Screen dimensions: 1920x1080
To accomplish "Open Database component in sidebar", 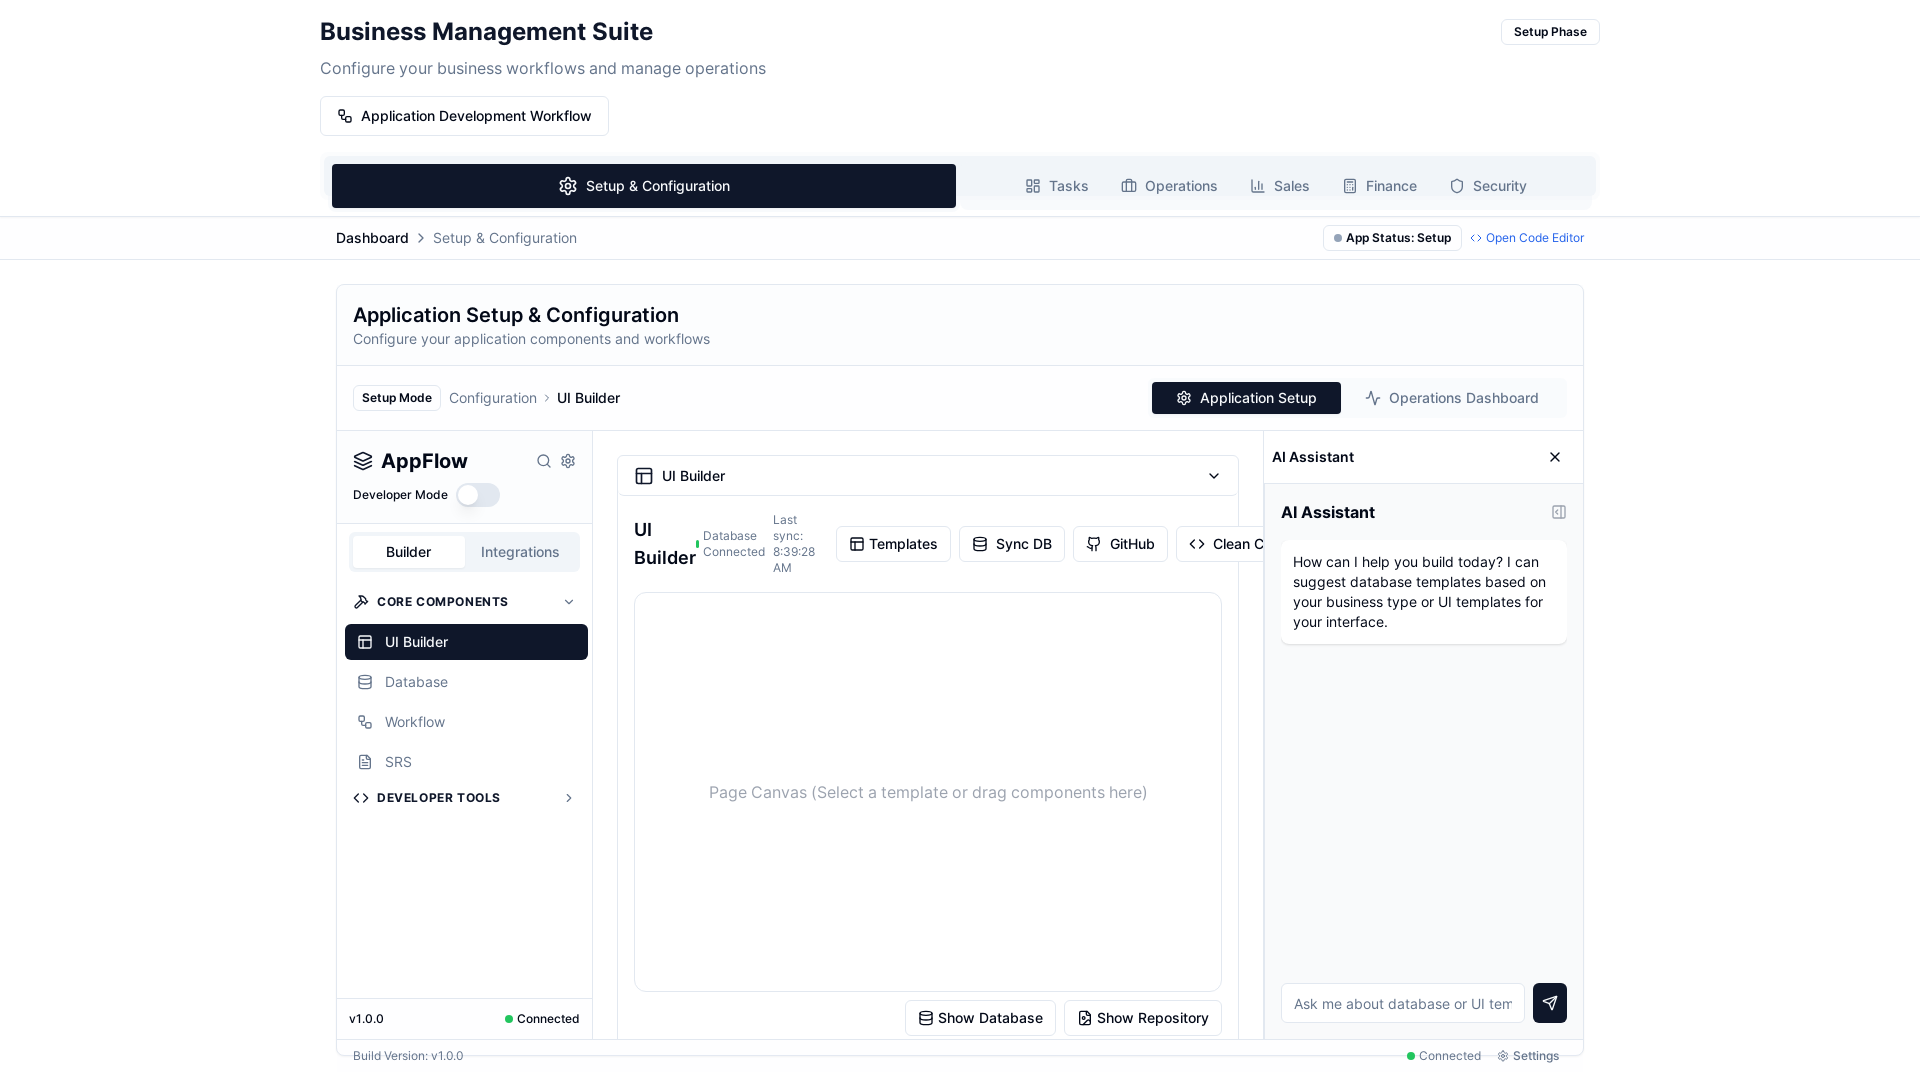I will pos(466,682).
